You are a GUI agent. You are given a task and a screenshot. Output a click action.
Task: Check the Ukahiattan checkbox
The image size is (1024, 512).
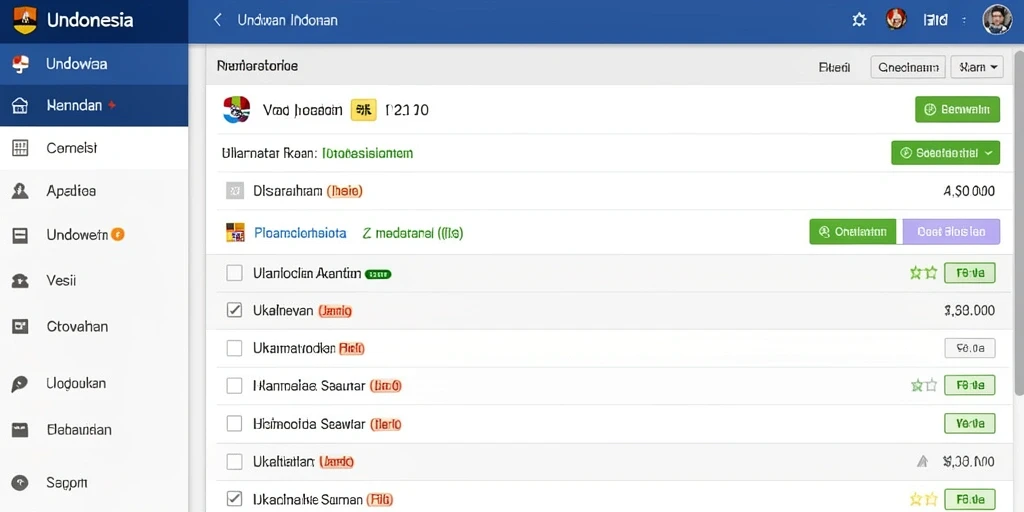point(234,462)
